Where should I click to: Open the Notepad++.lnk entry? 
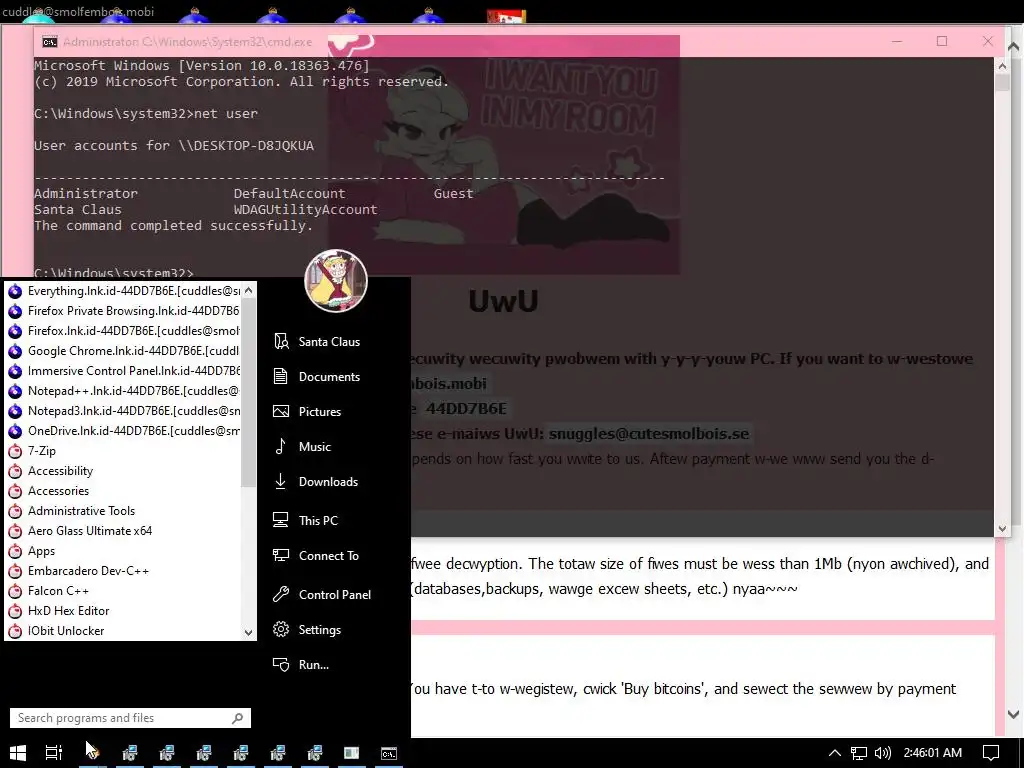pyautogui.click(x=124, y=391)
